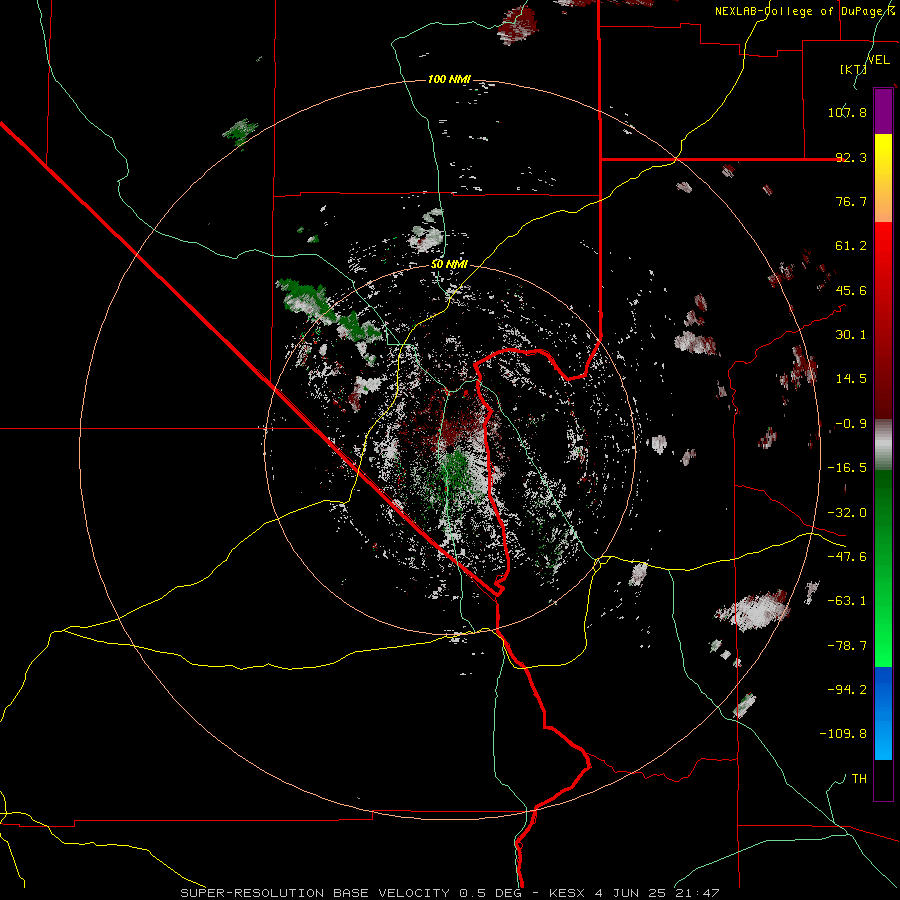Click the 45.6 legend value
The image size is (900, 900).
pos(851,290)
